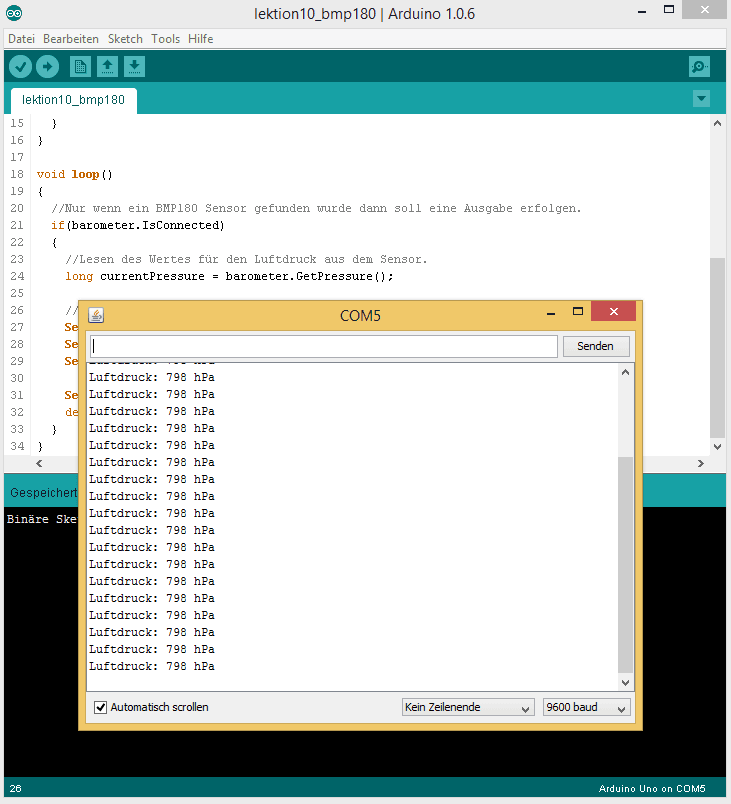This screenshot has height=804, width=731.
Task: Click the Upload arrow icon
Action: pos(48,67)
